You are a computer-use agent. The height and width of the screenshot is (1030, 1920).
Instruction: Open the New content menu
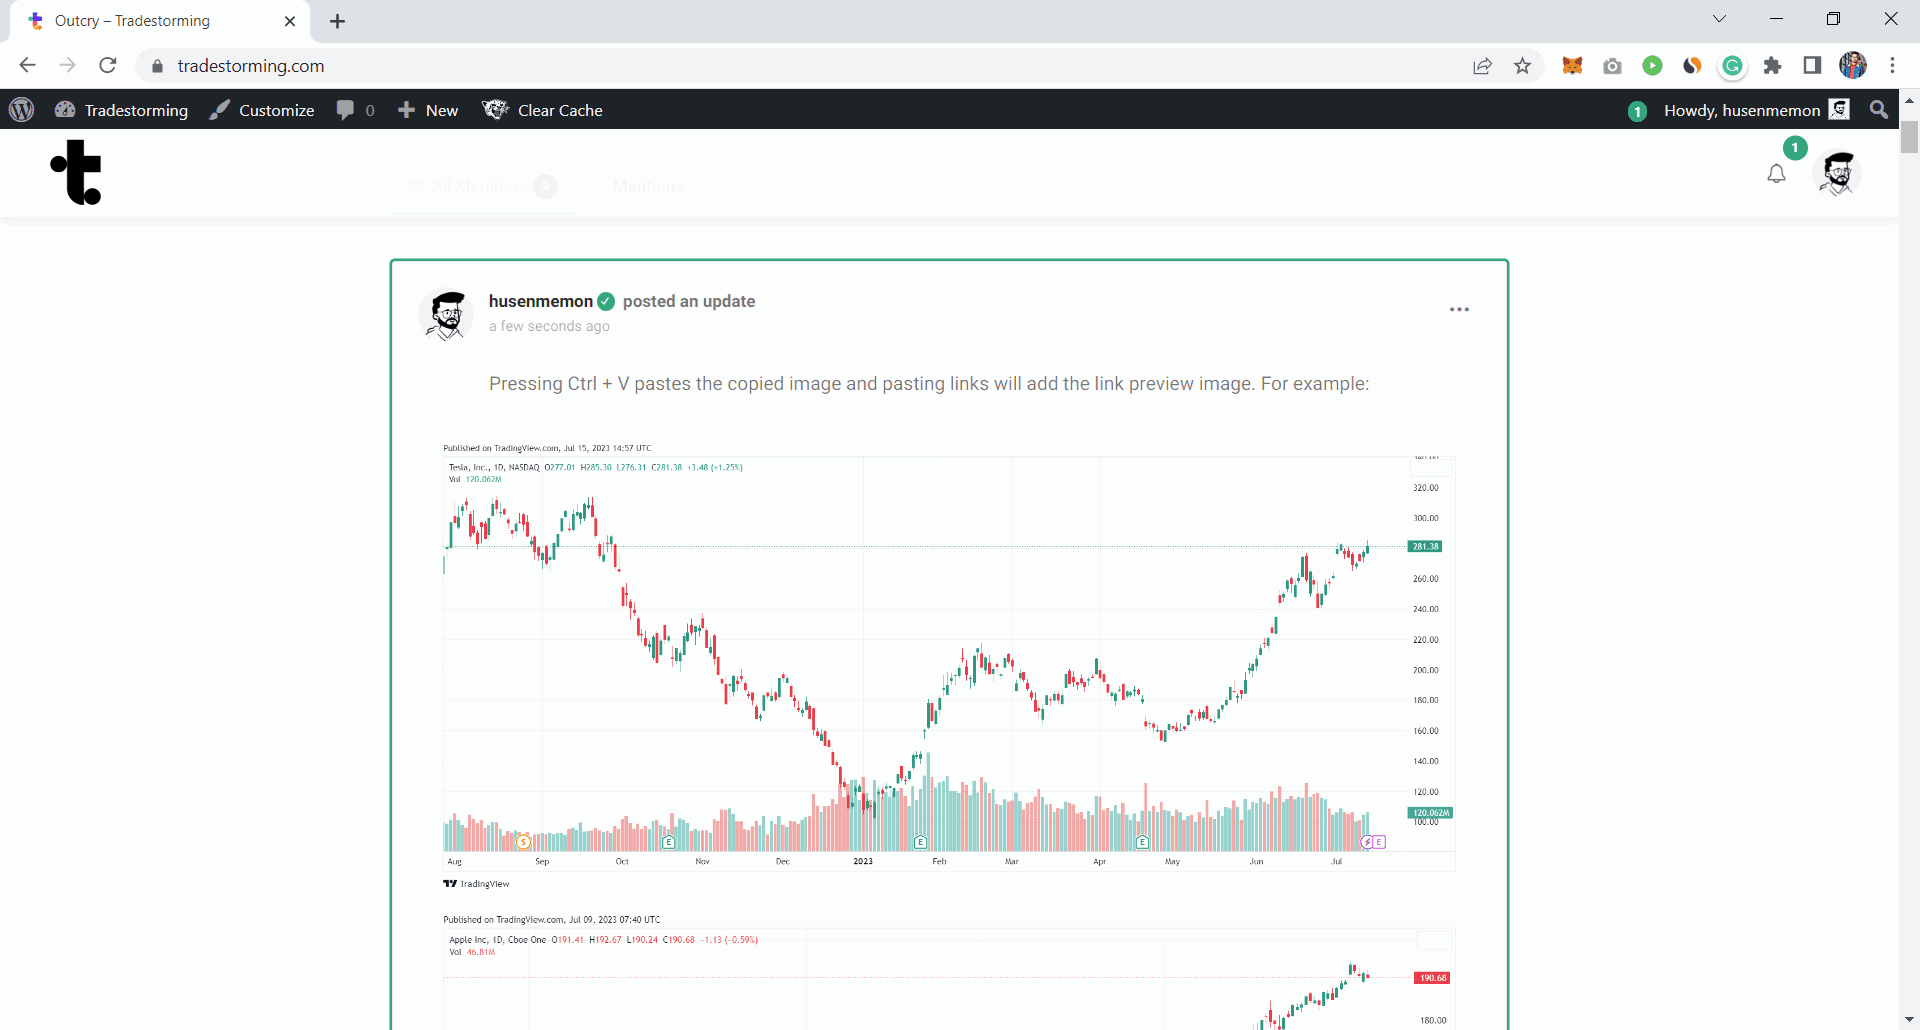(428, 110)
